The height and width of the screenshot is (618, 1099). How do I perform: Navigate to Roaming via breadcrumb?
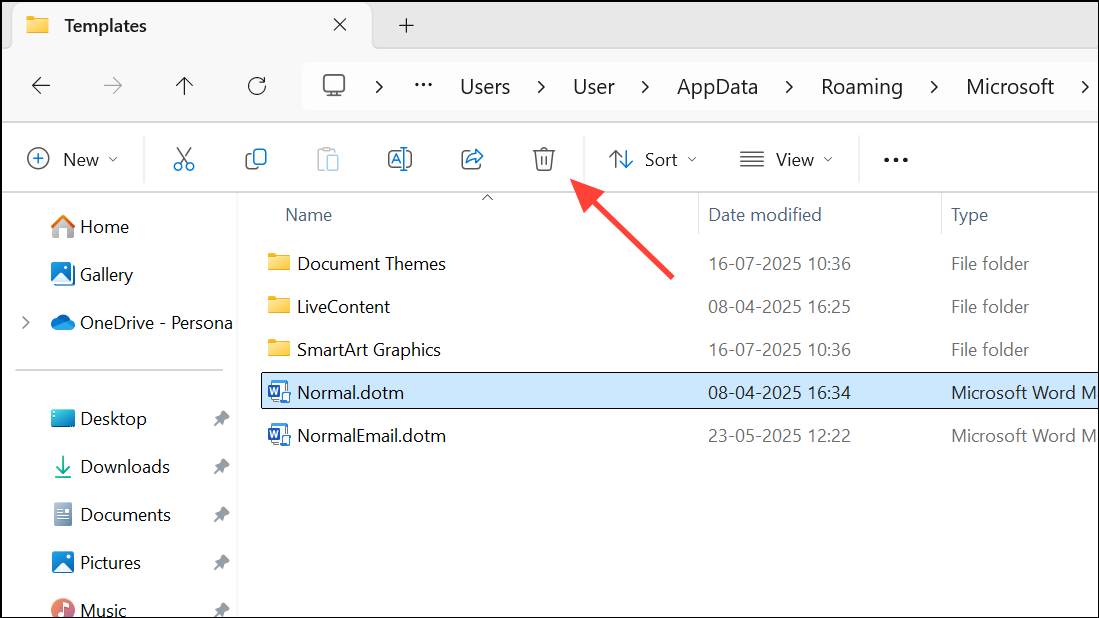pos(861,86)
